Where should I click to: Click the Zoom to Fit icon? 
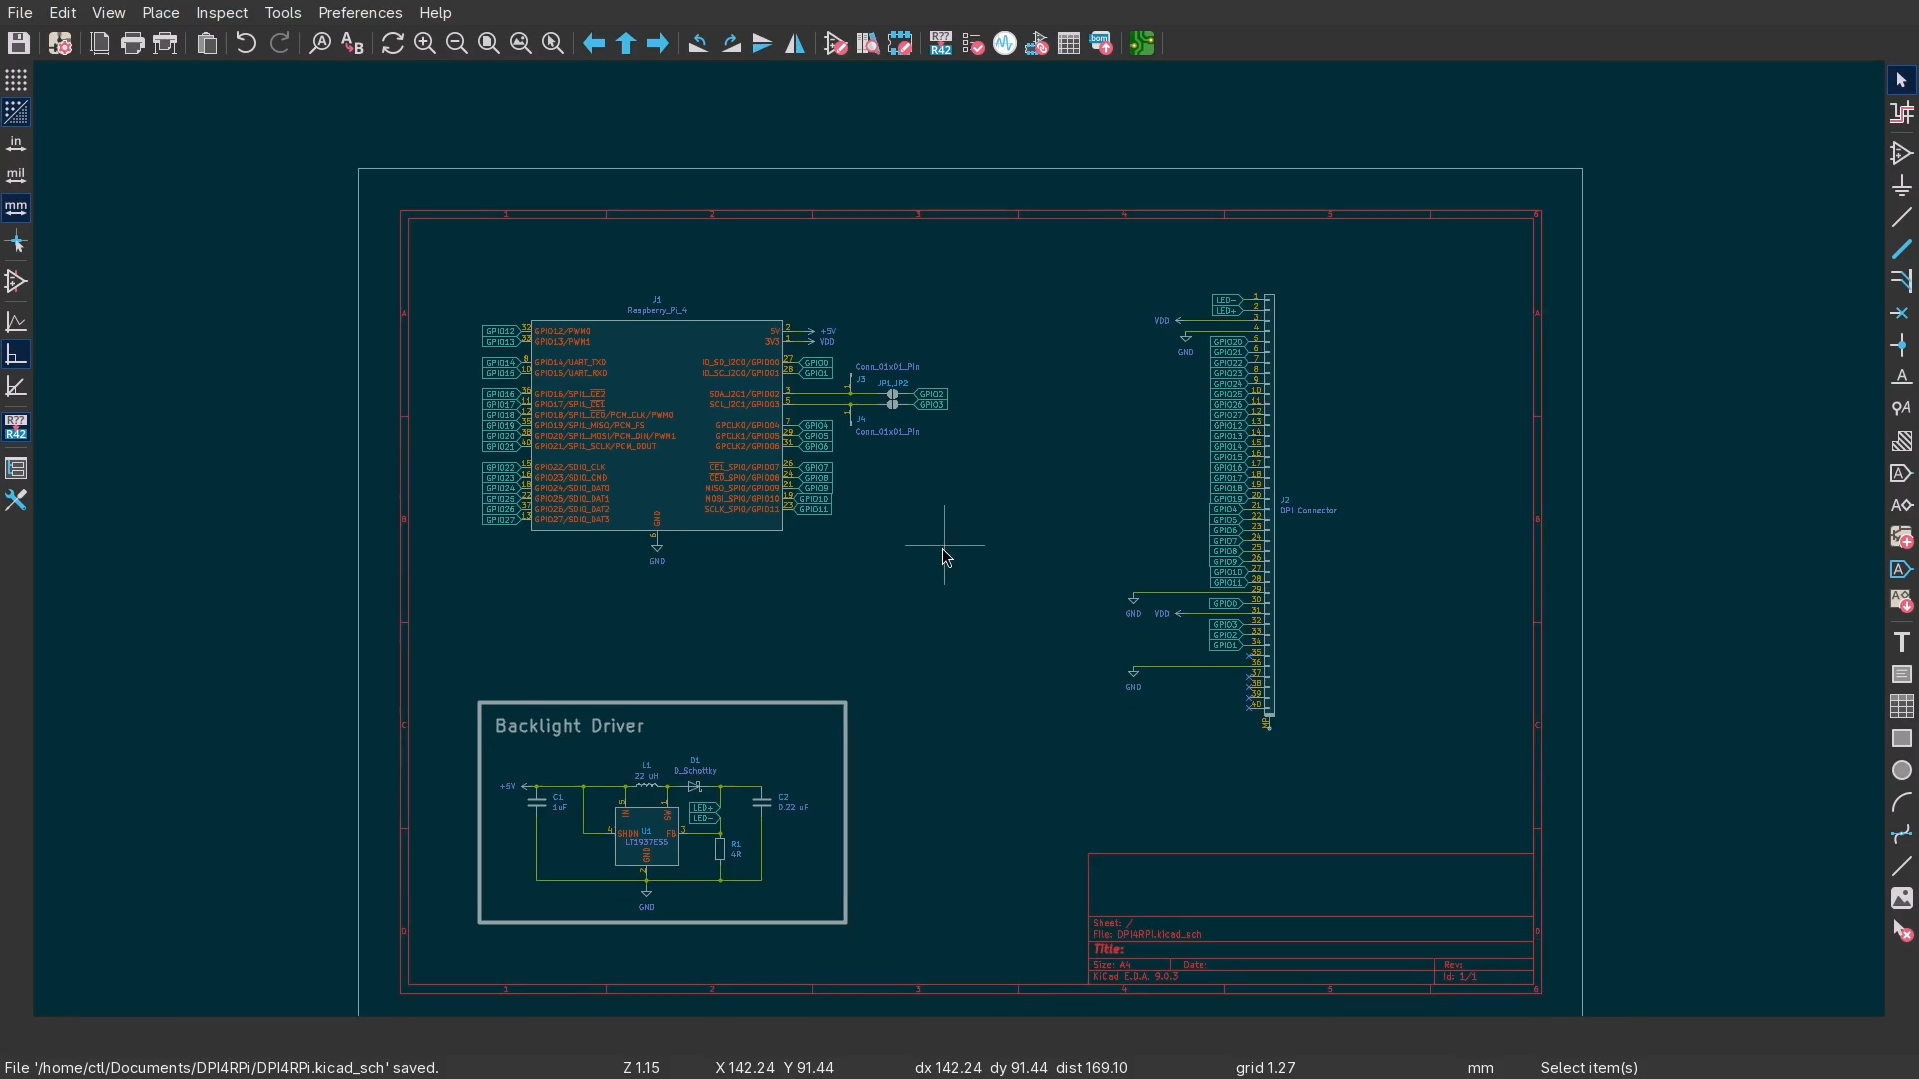(x=489, y=44)
